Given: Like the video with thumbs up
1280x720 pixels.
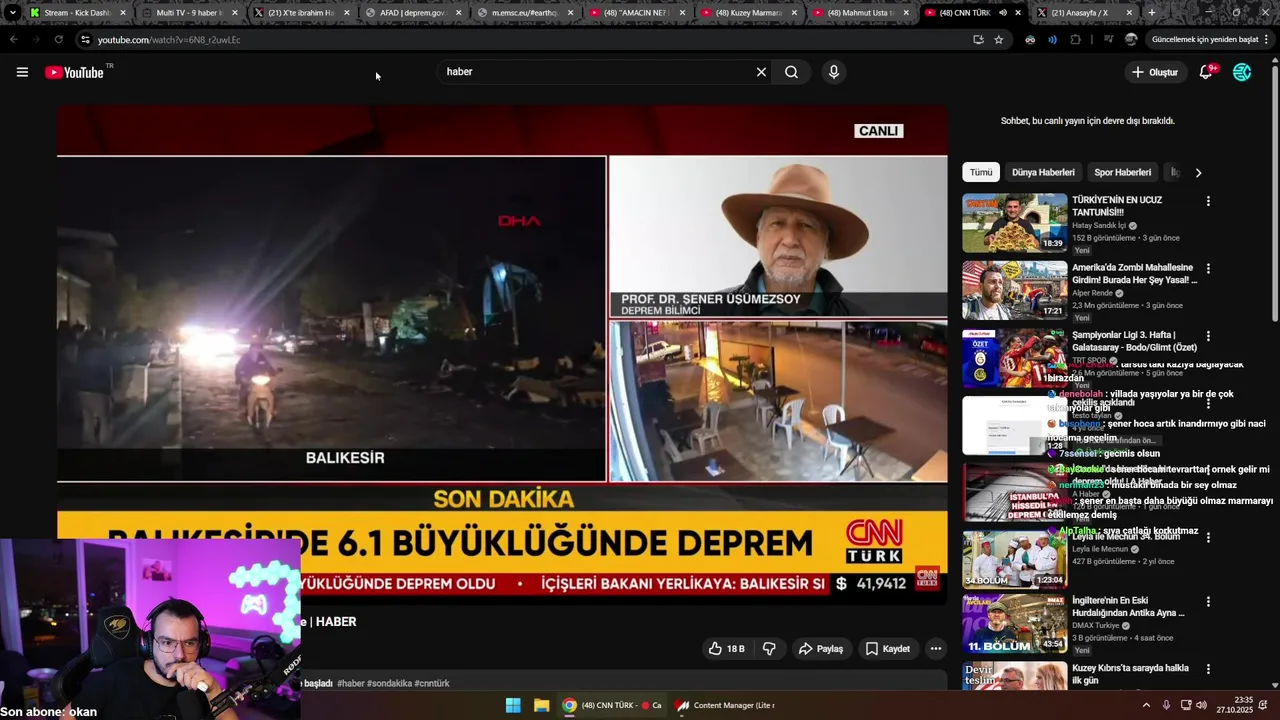Looking at the screenshot, I should click(727, 649).
